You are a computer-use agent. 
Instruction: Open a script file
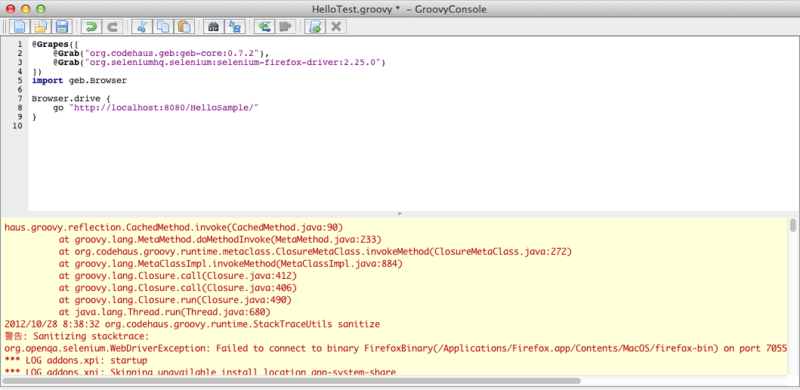(41, 27)
